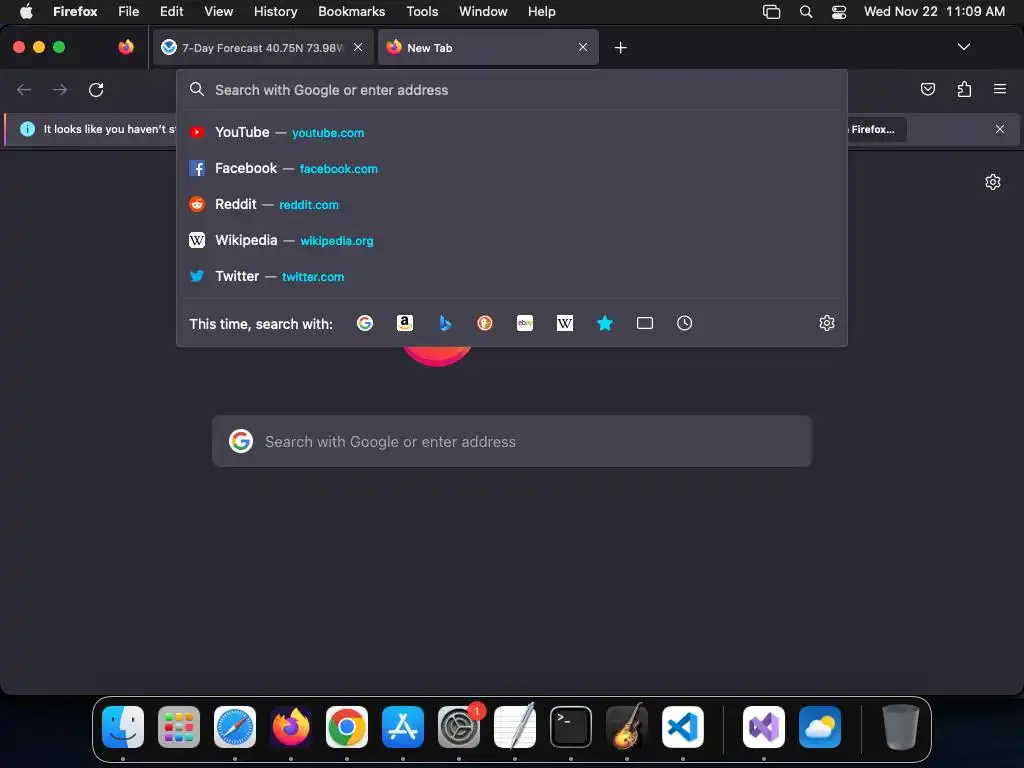List all tabs with the chevron
This screenshot has width=1024, height=768.
(x=963, y=47)
